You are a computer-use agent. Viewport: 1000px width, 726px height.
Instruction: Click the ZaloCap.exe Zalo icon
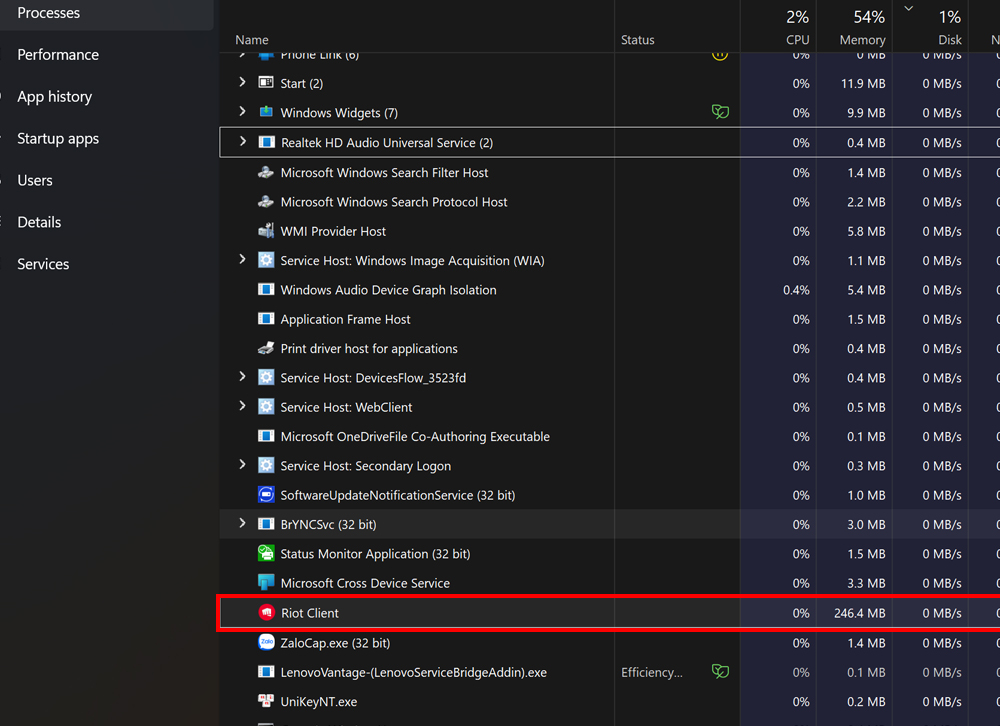click(x=266, y=643)
